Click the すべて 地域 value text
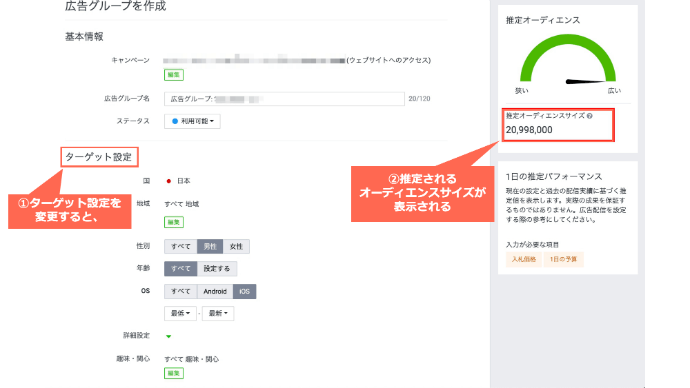690x388 pixels. point(182,204)
